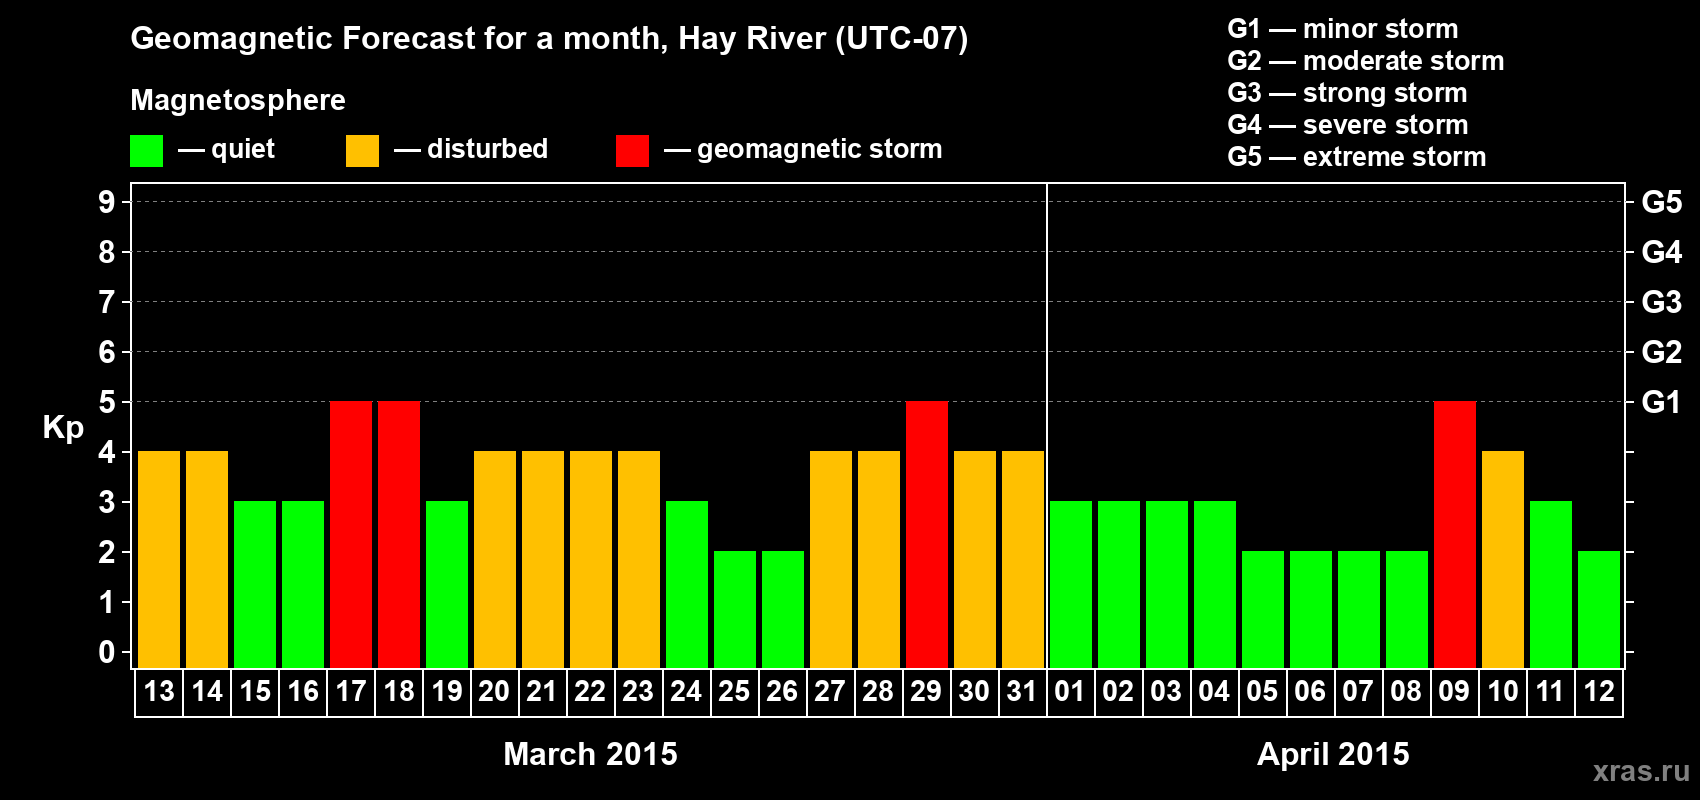Click the green bar for March 26
The height and width of the screenshot is (800, 1700).
coord(783,609)
